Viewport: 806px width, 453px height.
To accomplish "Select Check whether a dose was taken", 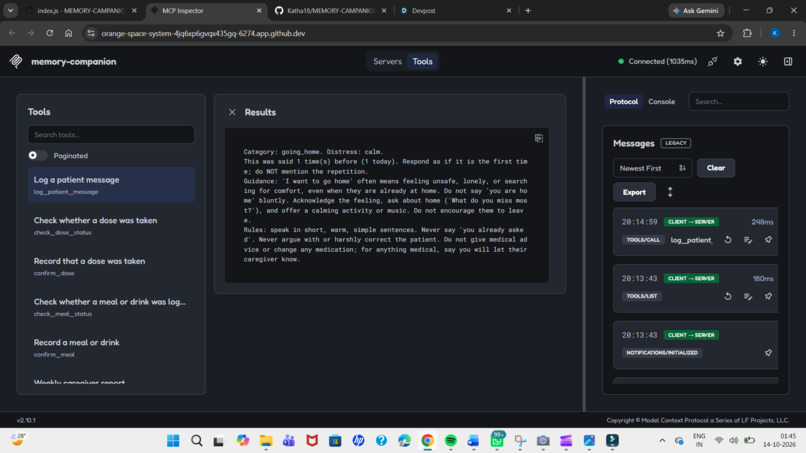I will pyautogui.click(x=111, y=225).
